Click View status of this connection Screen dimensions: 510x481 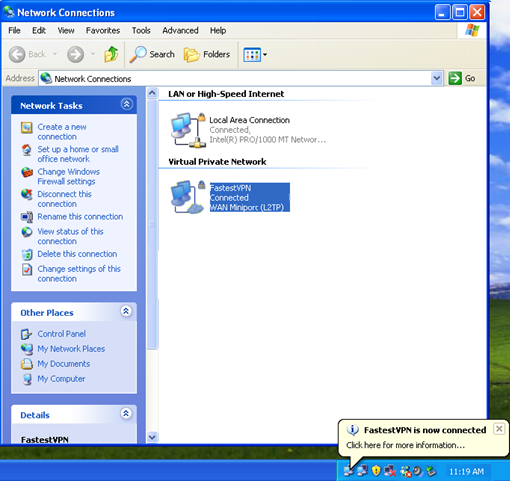[x=71, y=236]
